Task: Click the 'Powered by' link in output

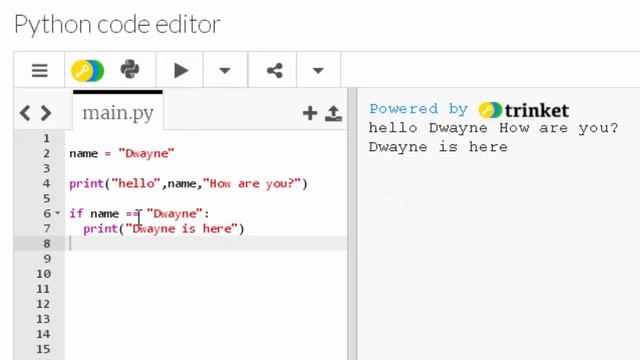Action: (418, 109)
